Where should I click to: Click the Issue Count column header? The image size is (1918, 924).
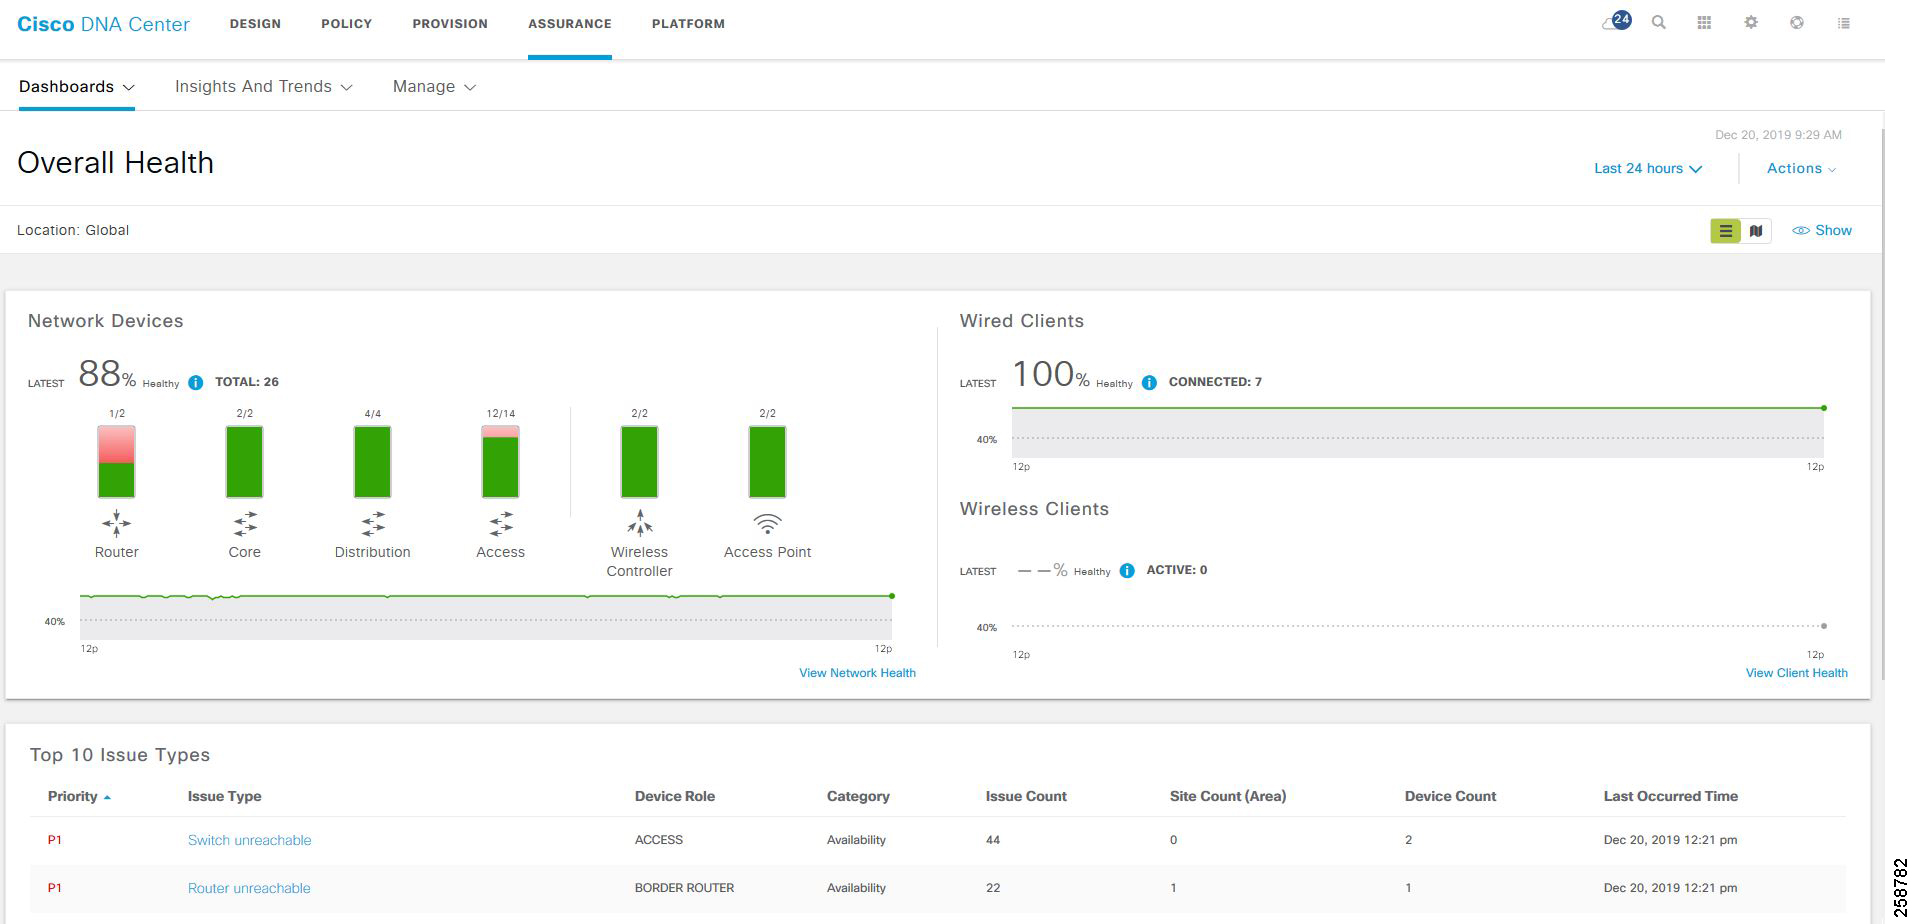coord(1026,796)
